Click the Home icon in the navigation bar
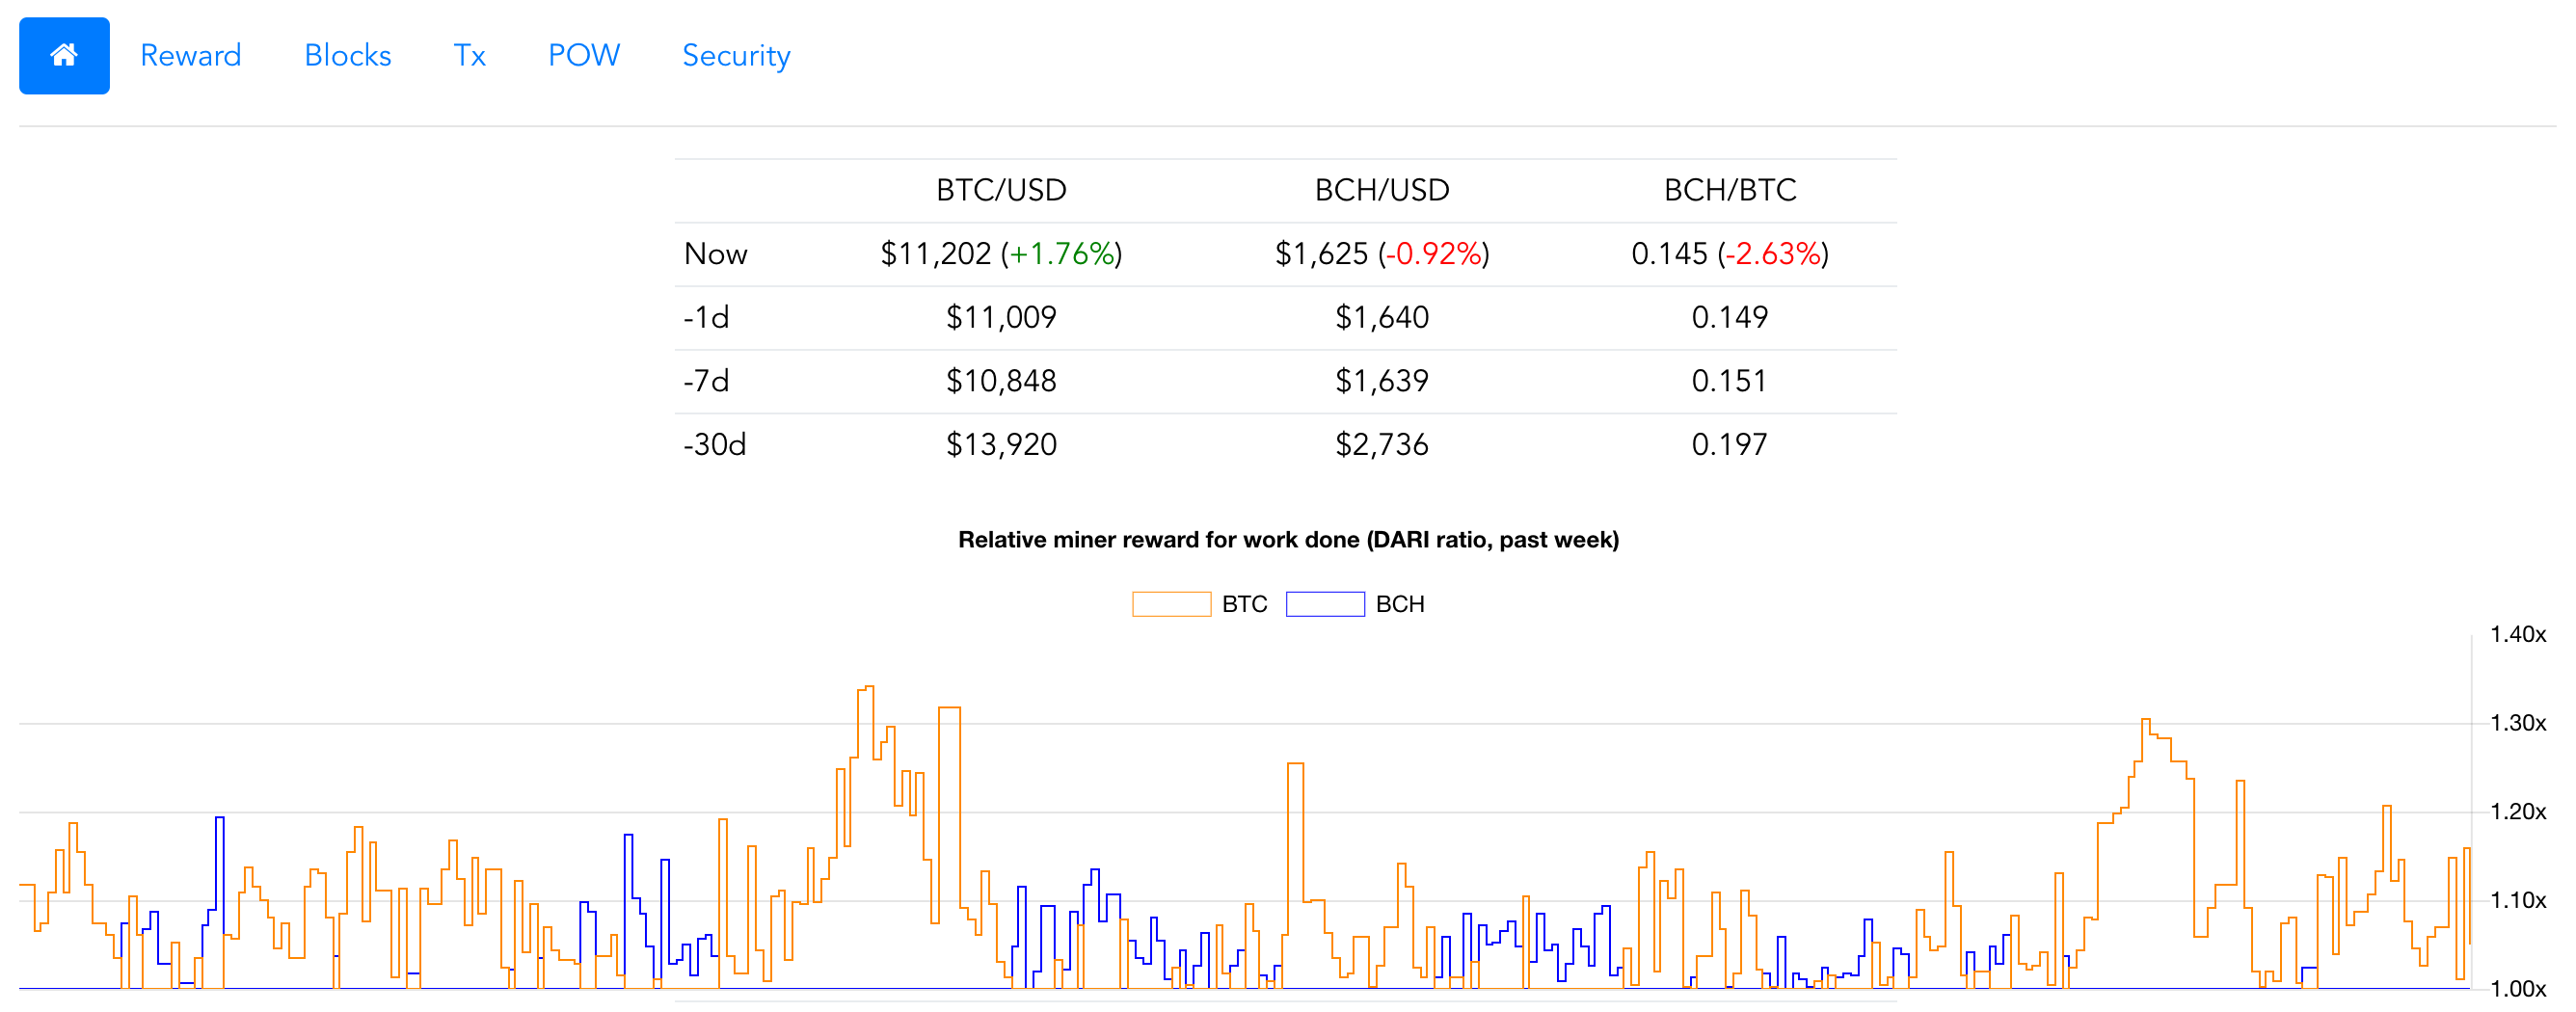The image size is (2576, 1012). pyautogui.click(x=63, y=55)
